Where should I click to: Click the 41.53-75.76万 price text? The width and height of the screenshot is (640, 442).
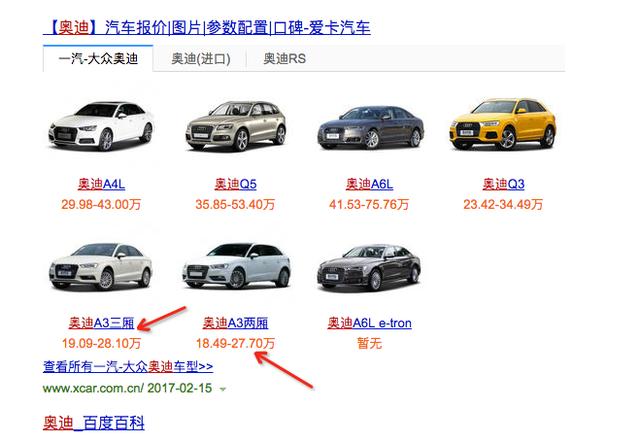coord(369,204)
